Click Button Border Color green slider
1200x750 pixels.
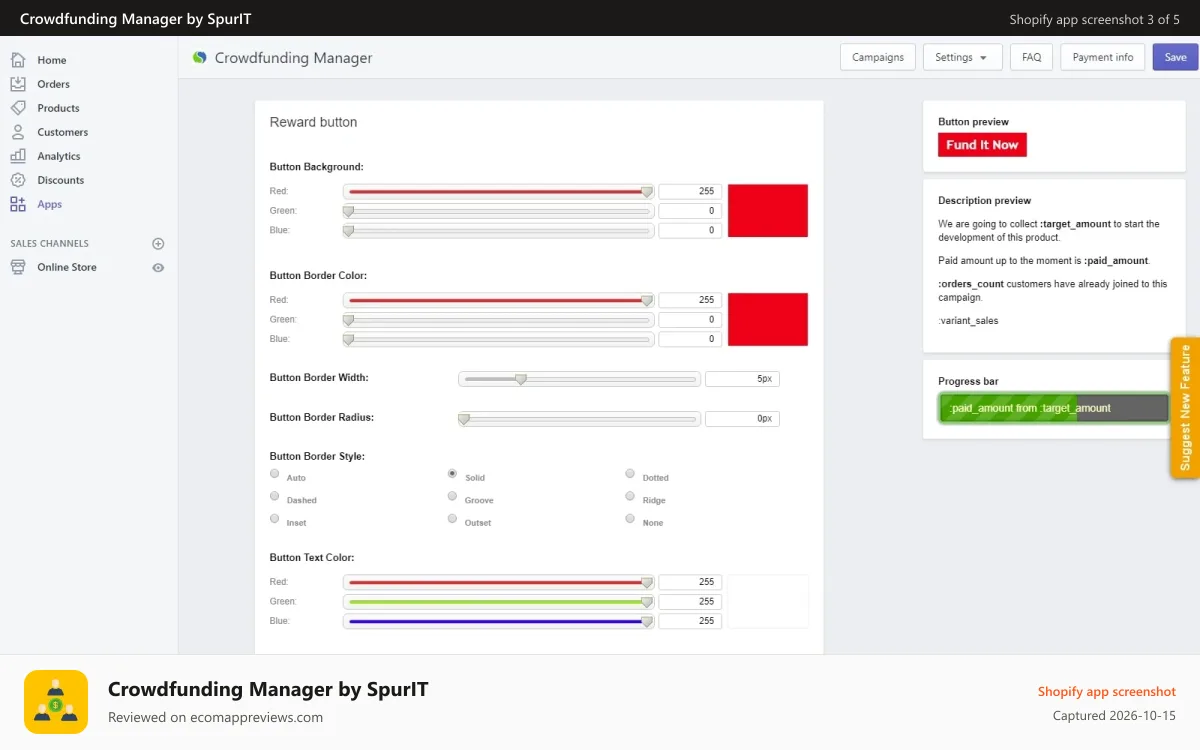(x=499, y=320)
